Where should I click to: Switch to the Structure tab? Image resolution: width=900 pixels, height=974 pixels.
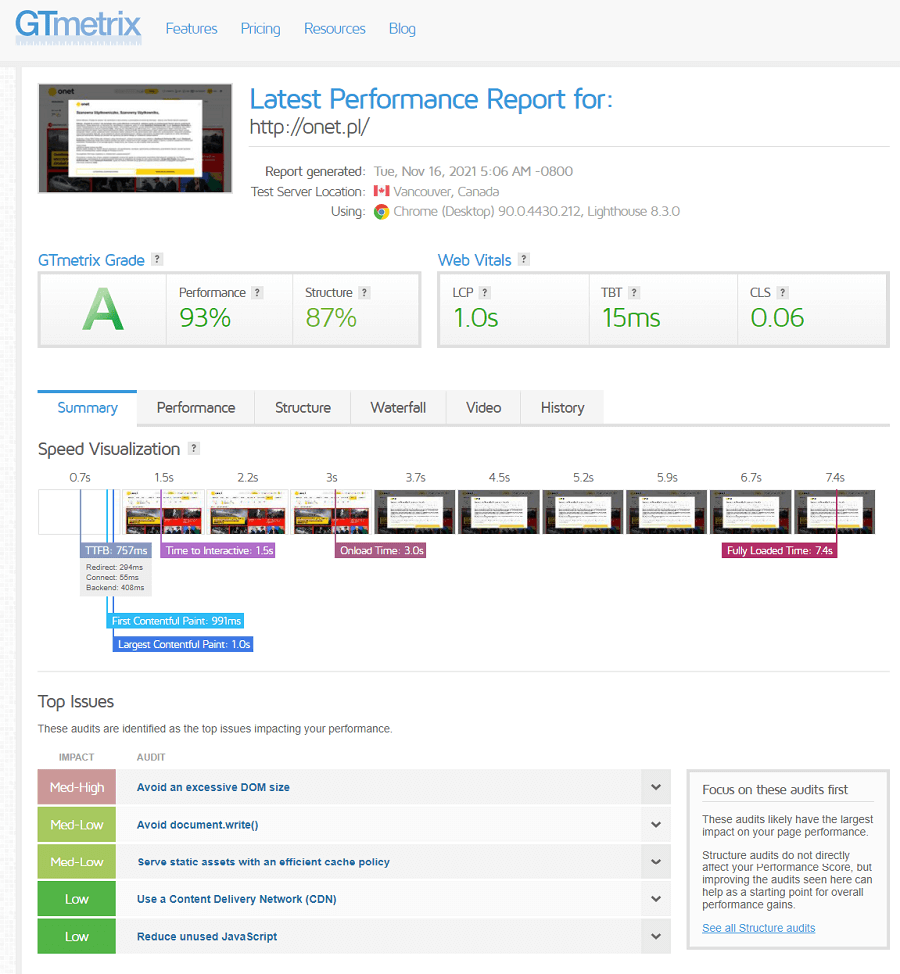(302, 407)
